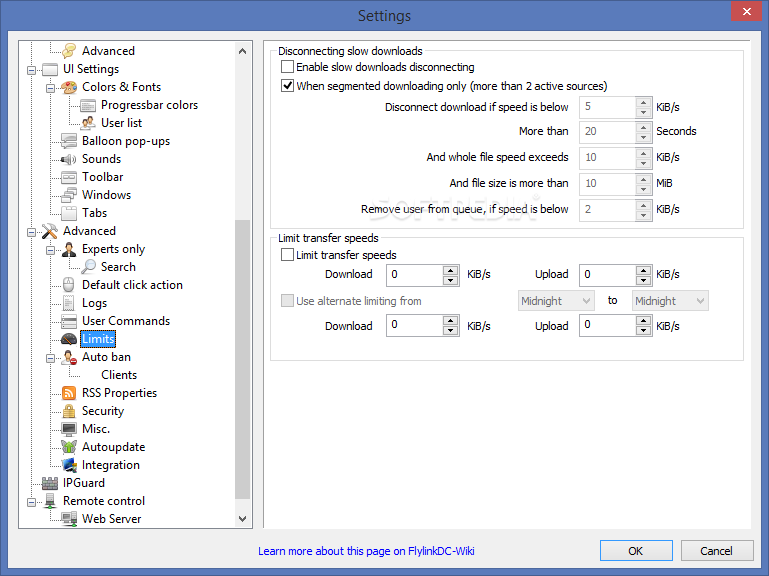769x576 pixels.
Task: Click the Security padlock icon
Action: point(69,411)
